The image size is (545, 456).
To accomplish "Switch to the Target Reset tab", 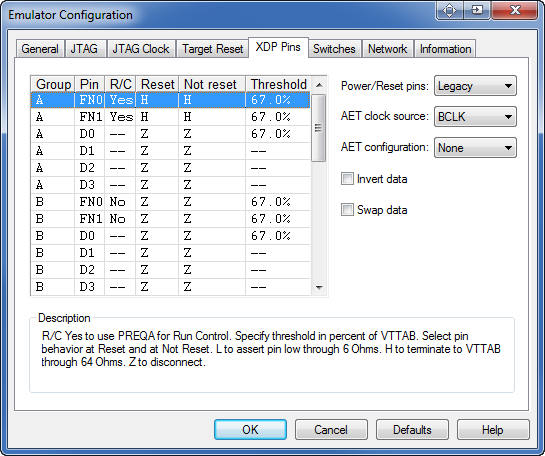I will click(x=212, y=49).
